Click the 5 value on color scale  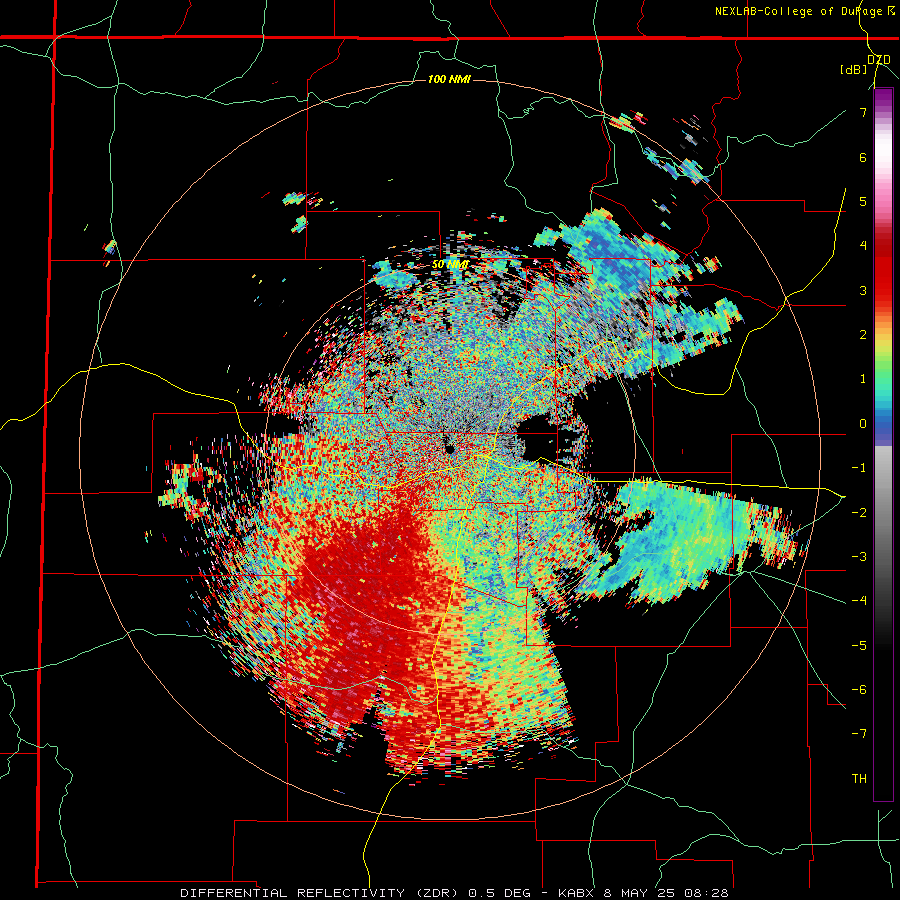(863, 201)
